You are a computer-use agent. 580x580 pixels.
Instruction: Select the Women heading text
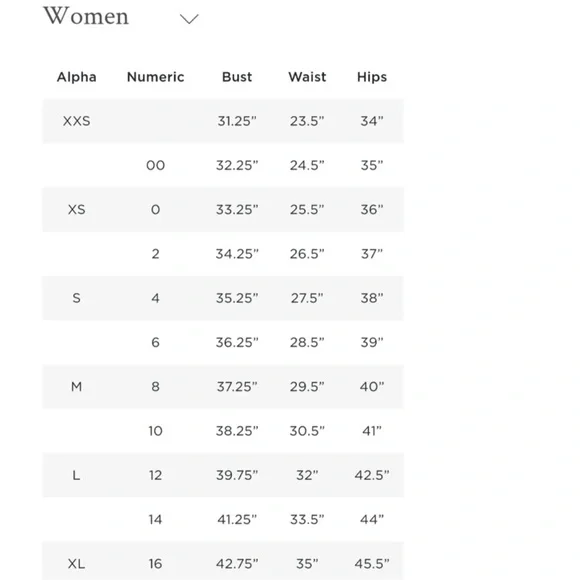(86, 16)
